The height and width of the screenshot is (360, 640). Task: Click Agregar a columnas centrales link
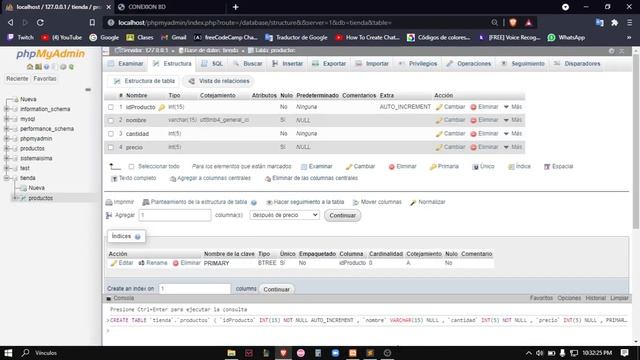pyautogui.click(x=214, y=178)
